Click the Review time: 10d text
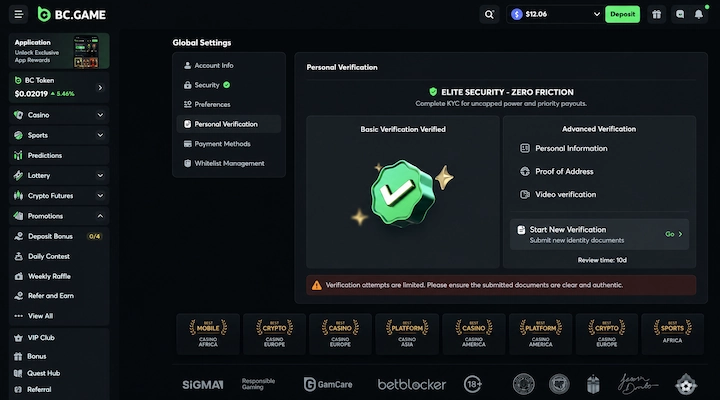 pyautogui.click(x=602, y=260)
